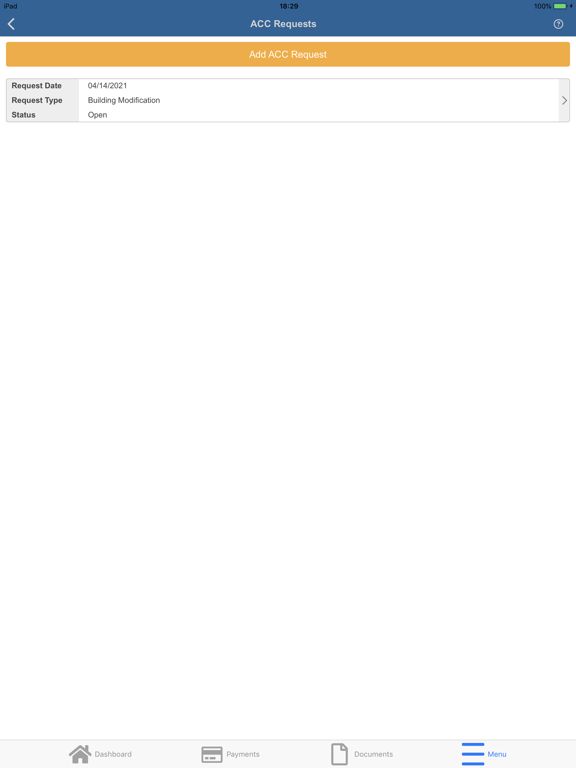Open help via question mark icon

[x=558, y=24]
